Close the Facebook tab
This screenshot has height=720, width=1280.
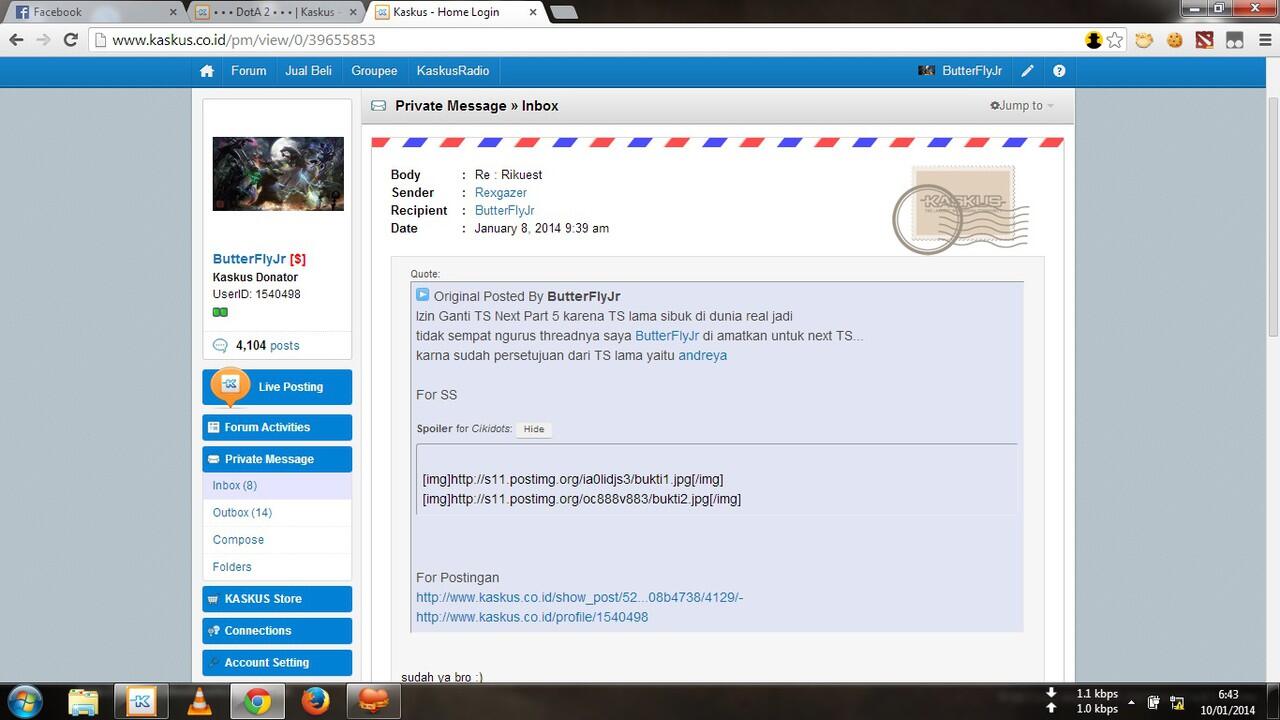(173, 13)
